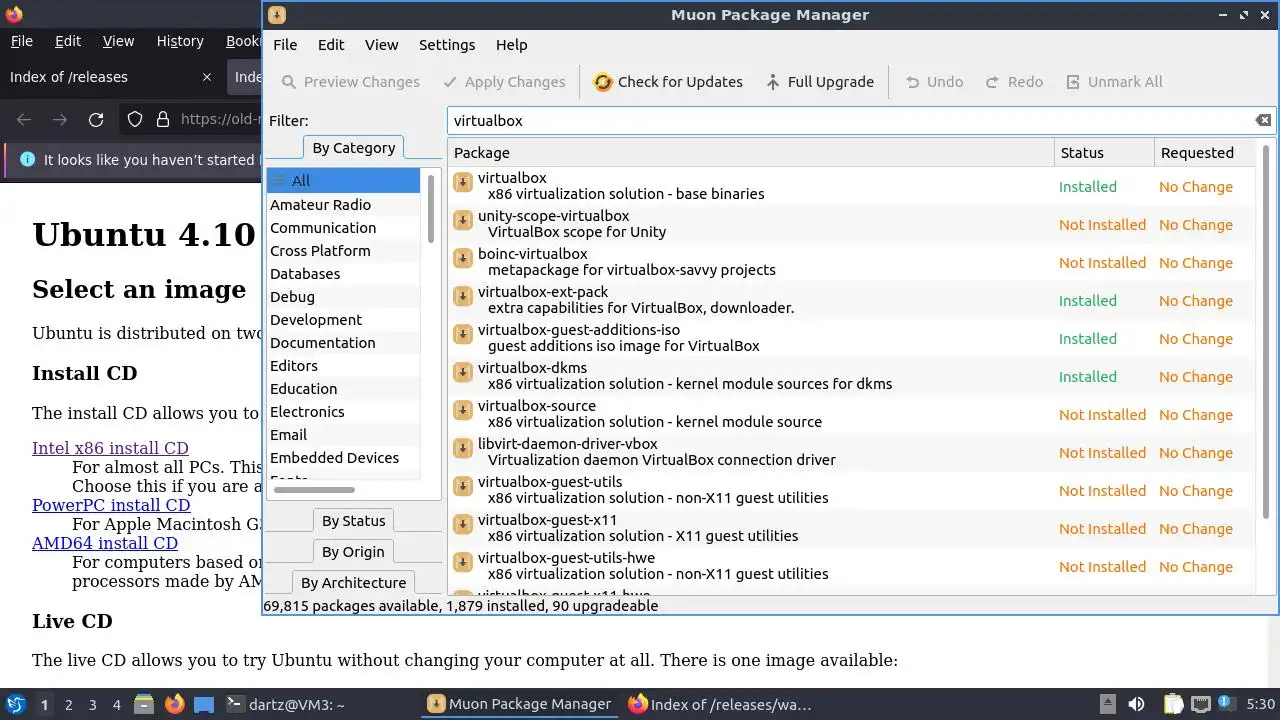Open the View menu in Muon

click(x=381, y=45)
